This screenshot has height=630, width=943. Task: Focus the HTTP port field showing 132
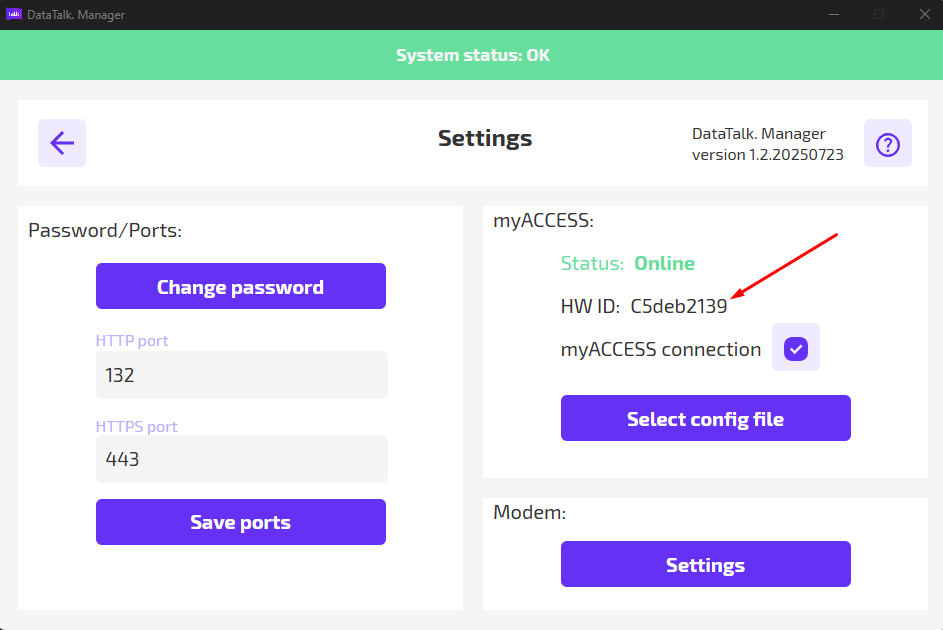(x=241, y=376)
